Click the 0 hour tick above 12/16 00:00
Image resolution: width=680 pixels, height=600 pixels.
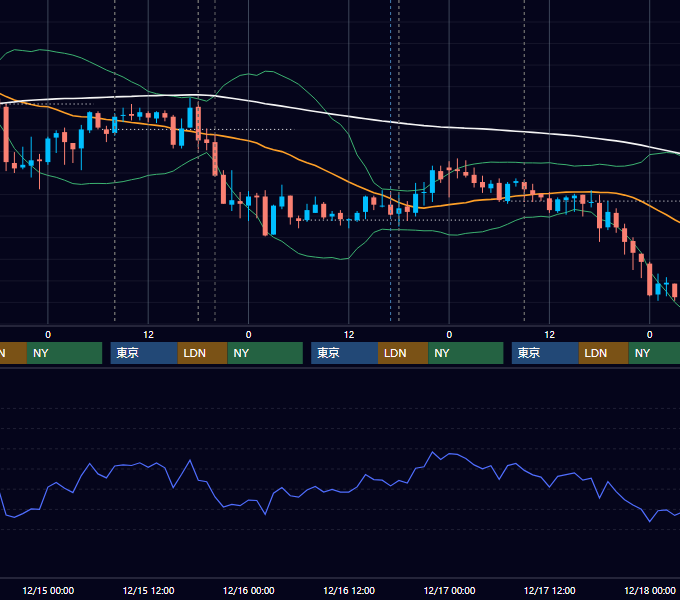coord(248,335)
